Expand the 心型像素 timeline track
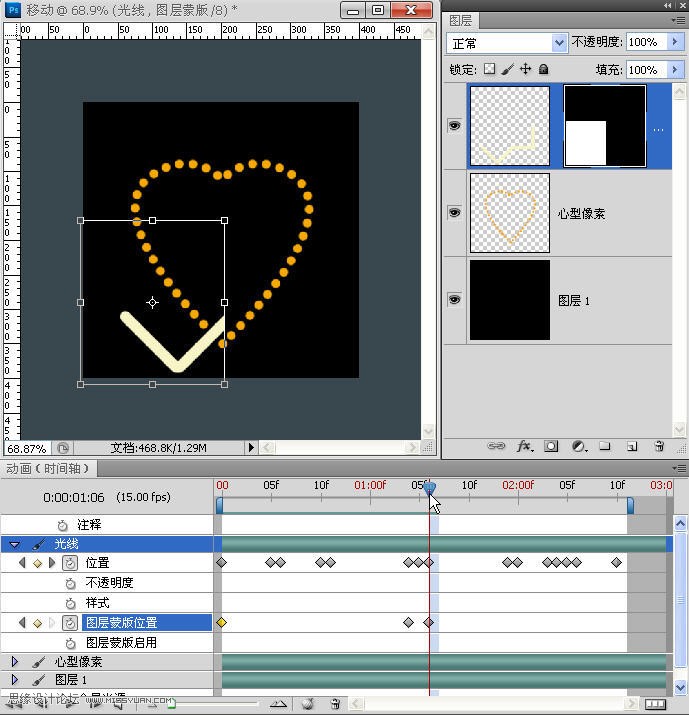 click(14, 662)
